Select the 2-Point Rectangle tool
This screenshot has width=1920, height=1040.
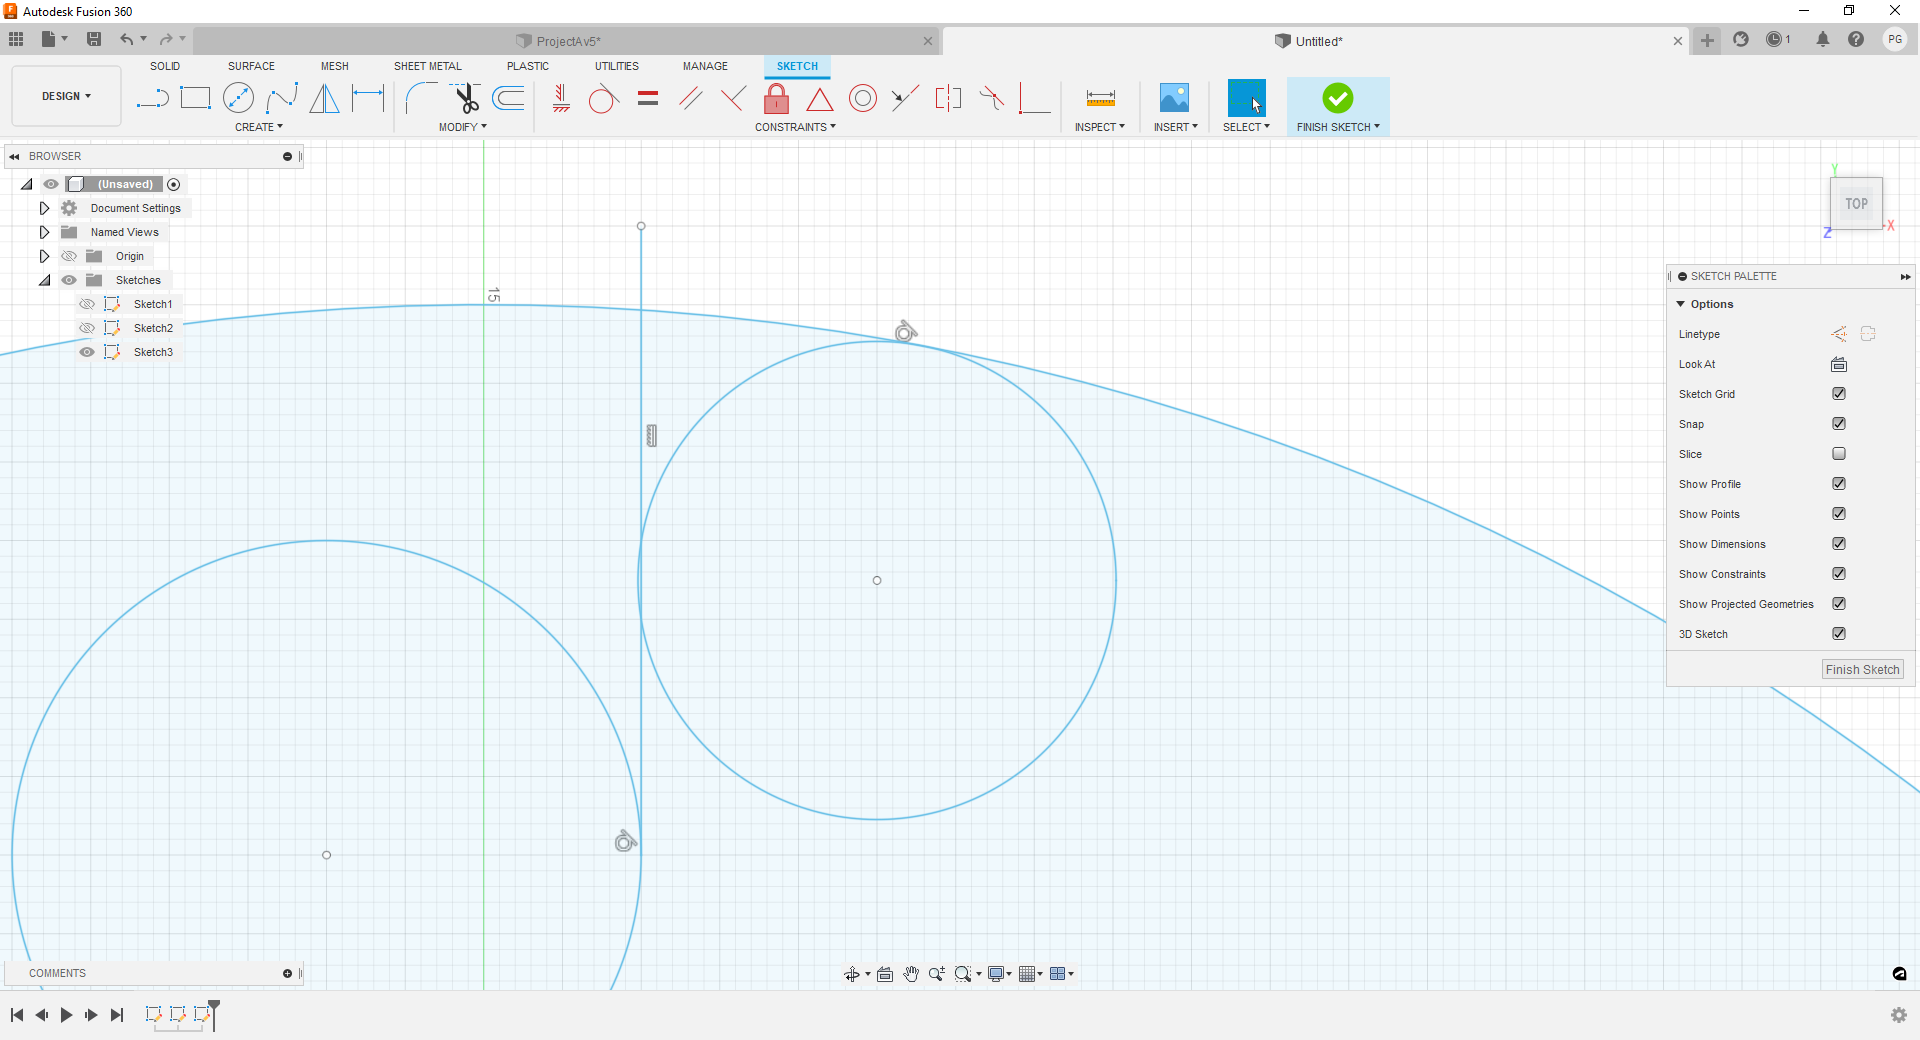click(x=195, y=98)
